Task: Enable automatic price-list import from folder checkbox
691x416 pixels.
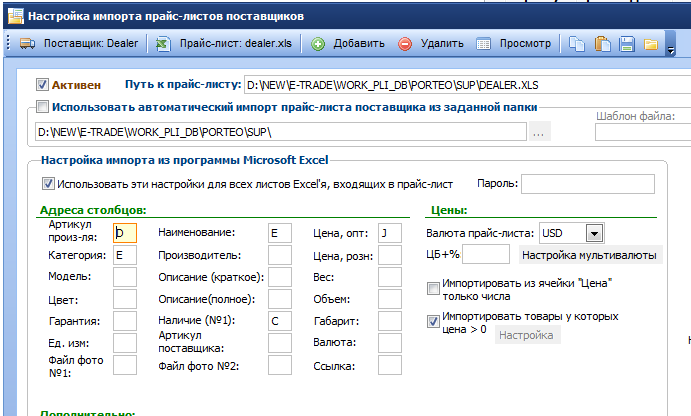Action: [x=42, y=107]
